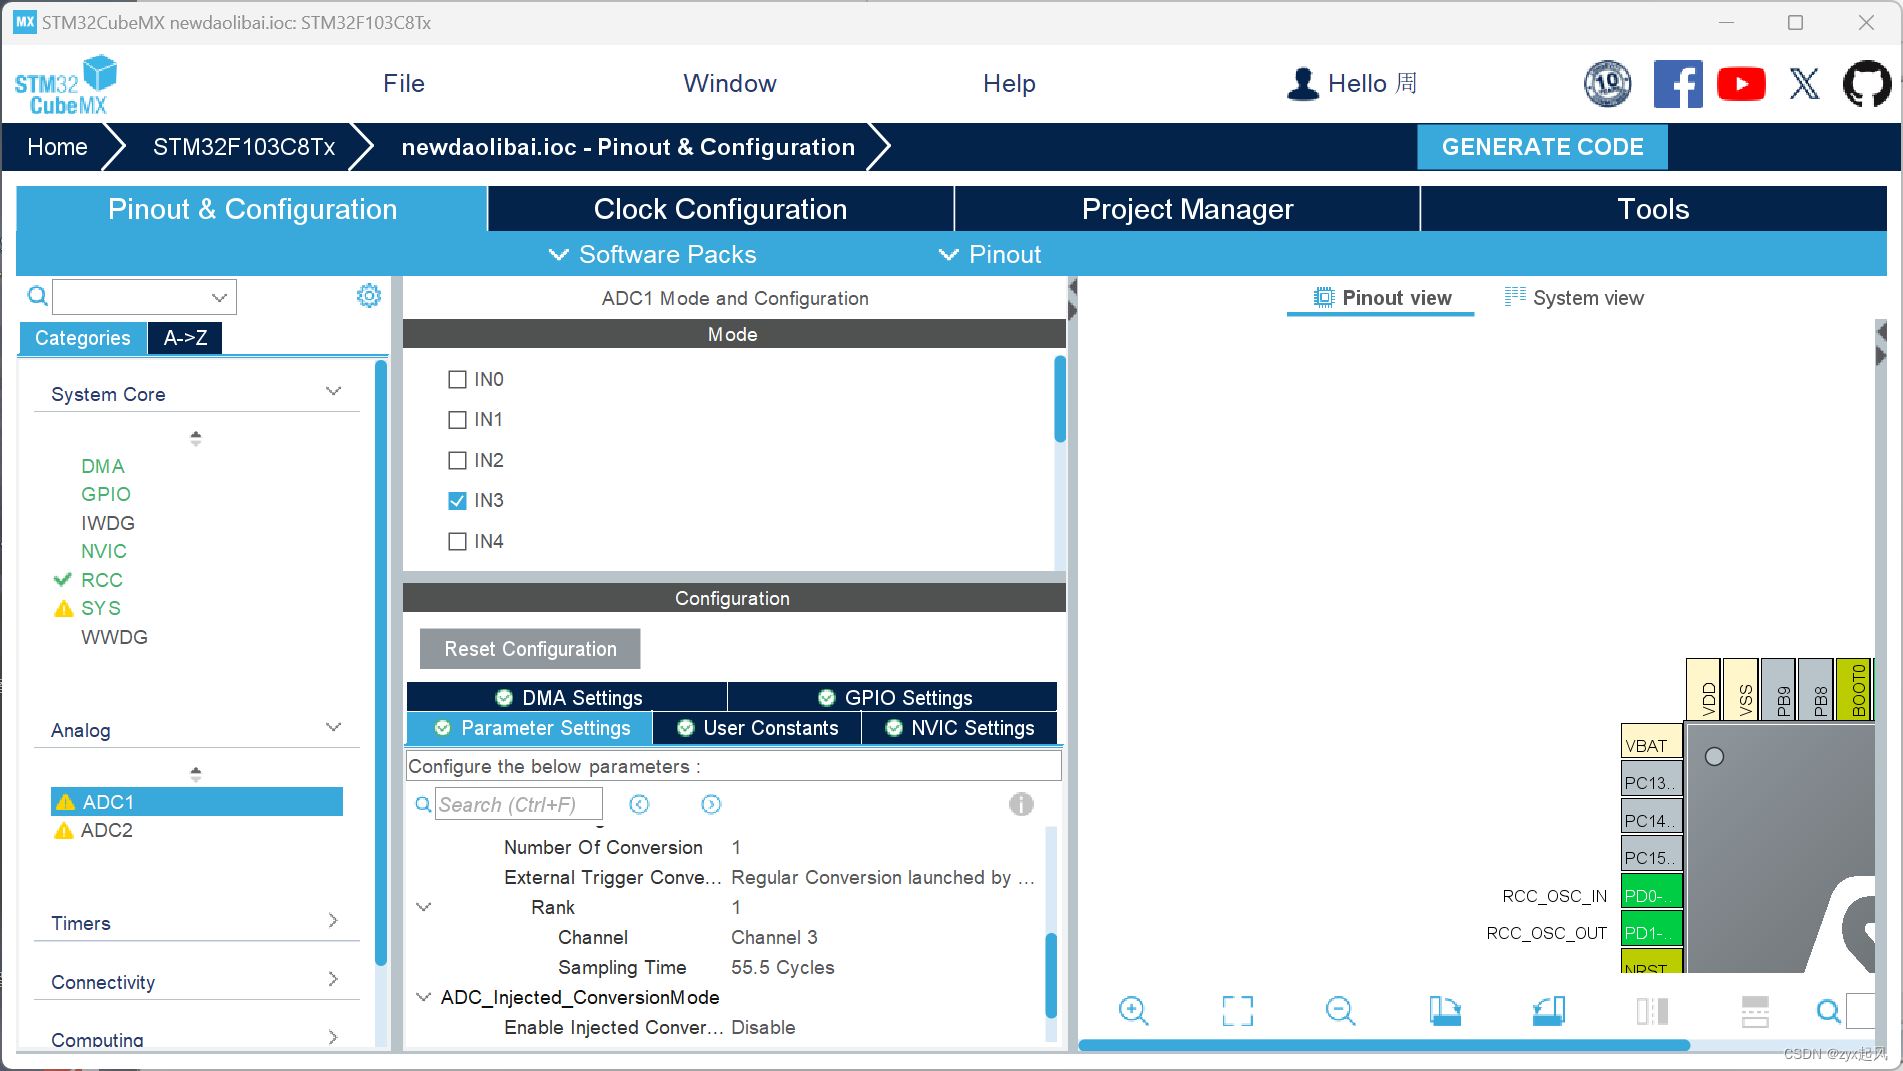Screen dimensions: 1903x1071
Task: Click the BOOT0 pin on chip
Action: [x=1855, y=689]
